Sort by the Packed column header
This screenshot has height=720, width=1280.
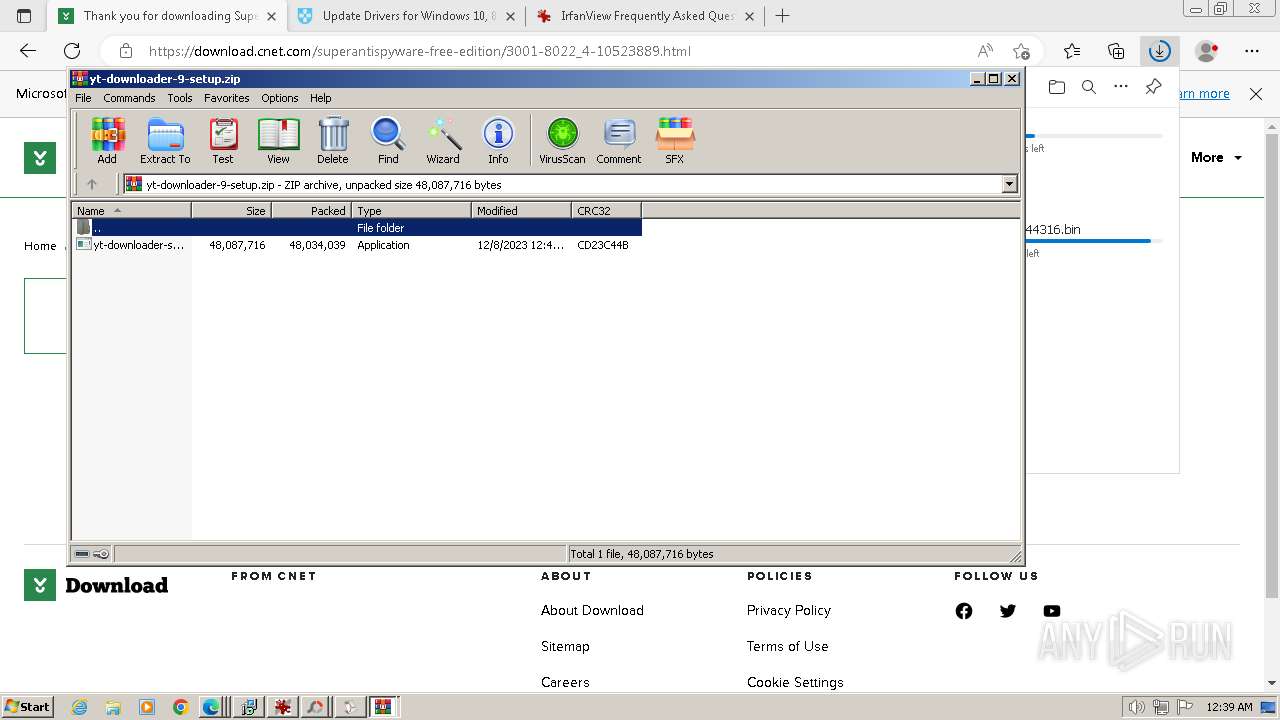pos(311,210)
